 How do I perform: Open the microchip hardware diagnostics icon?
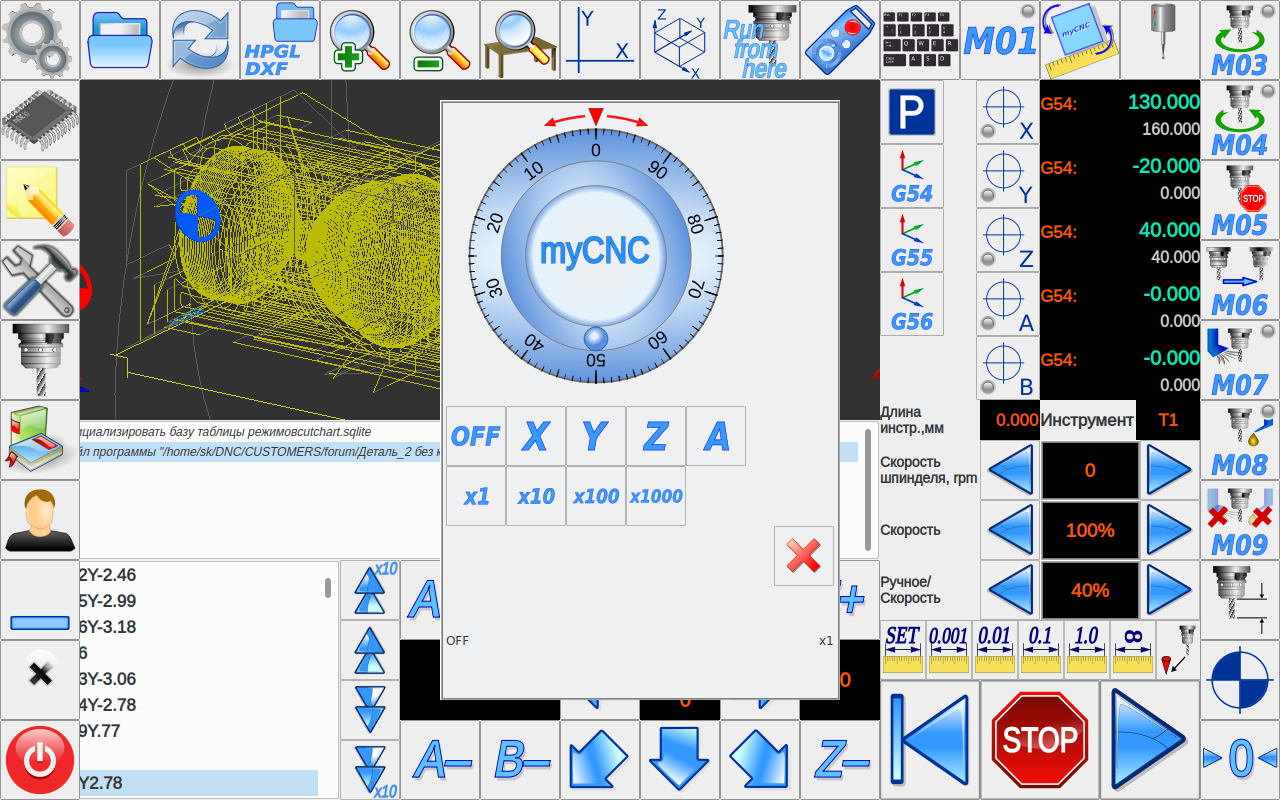point(40,120)
